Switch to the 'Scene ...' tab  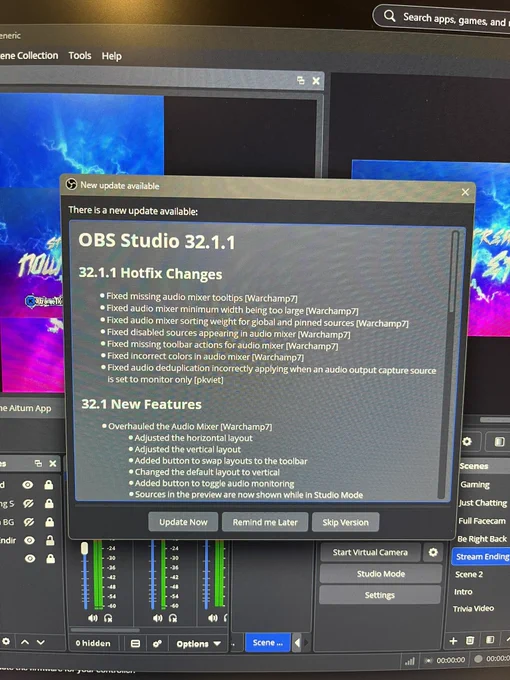(268, 642)
